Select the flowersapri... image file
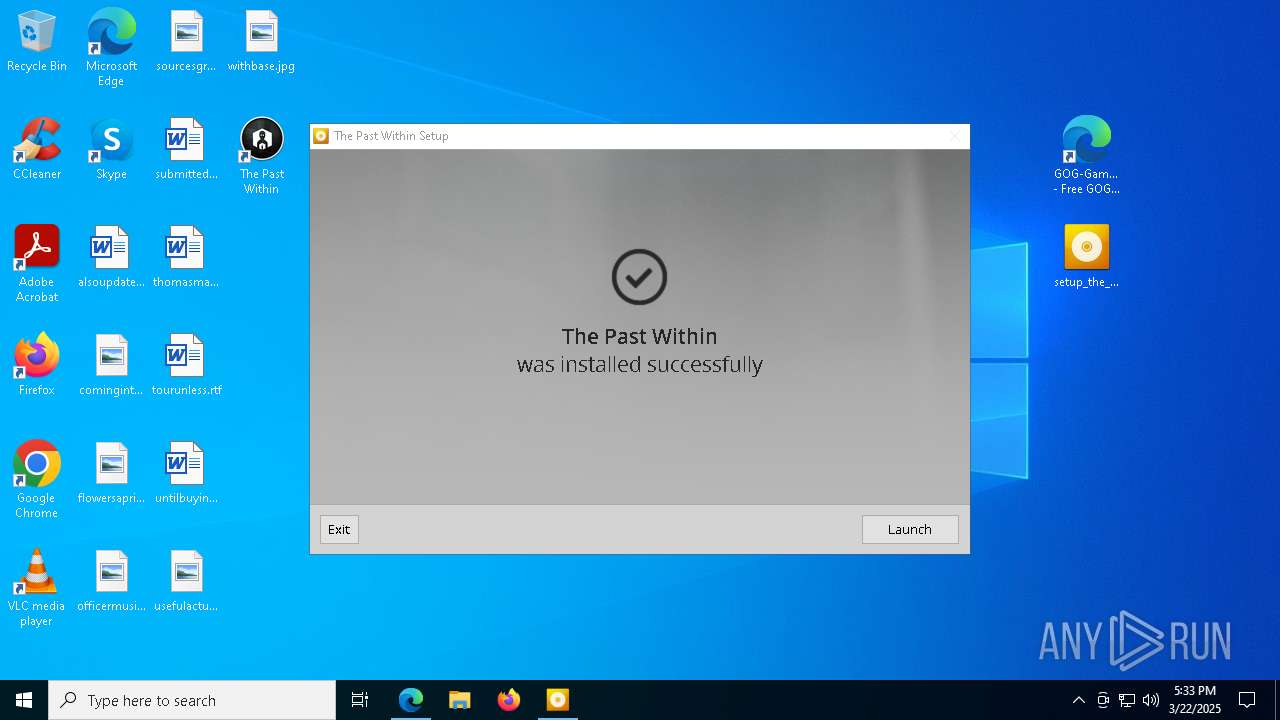 [111, 473]
